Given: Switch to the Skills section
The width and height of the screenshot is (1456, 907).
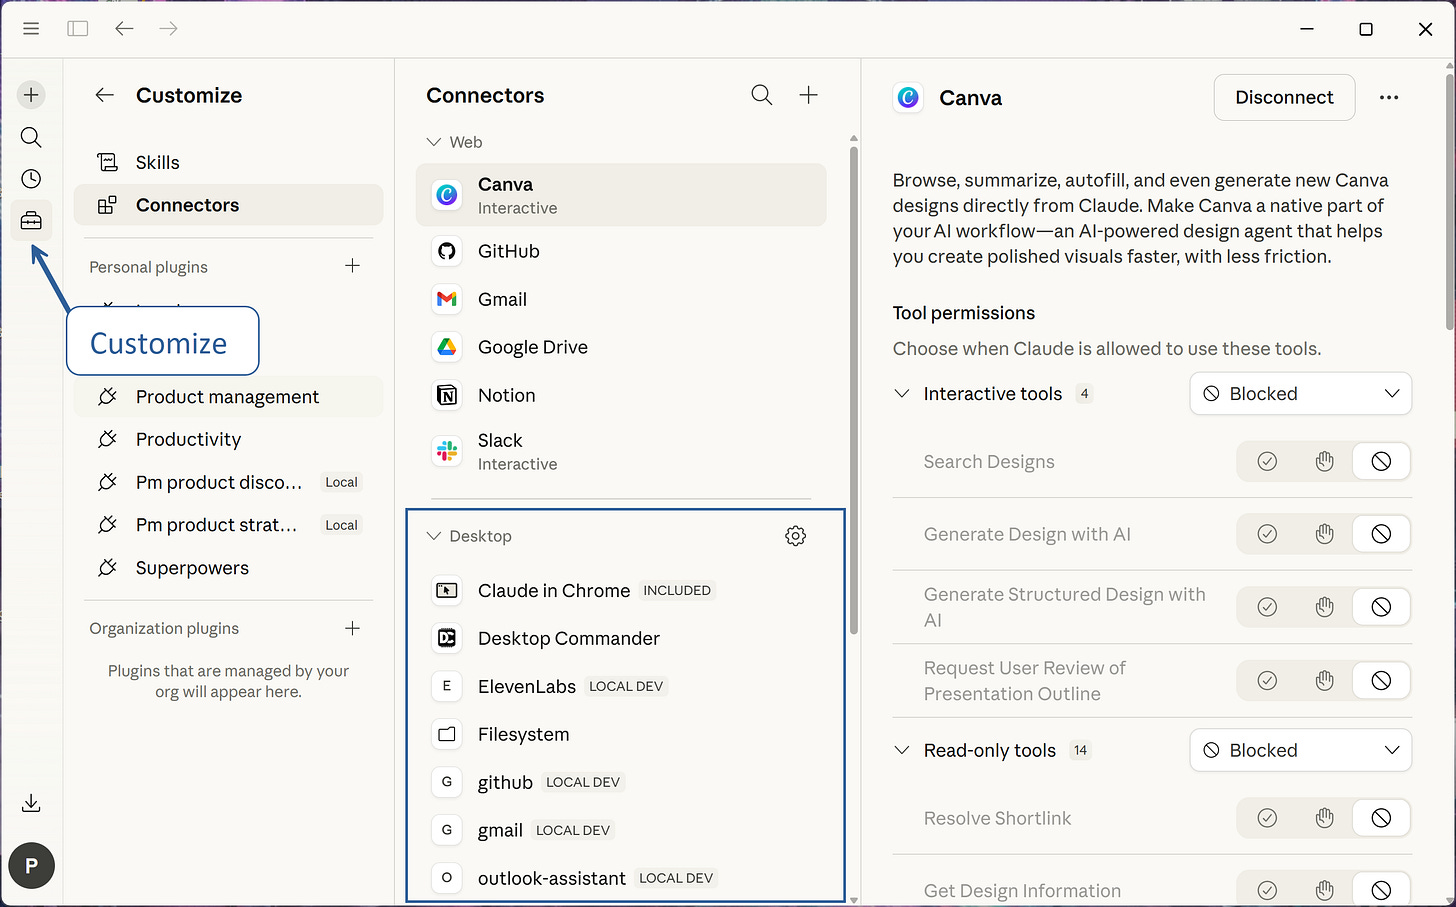Looking at the screenshot, I should pyautogui.click(x=157, y=161).
